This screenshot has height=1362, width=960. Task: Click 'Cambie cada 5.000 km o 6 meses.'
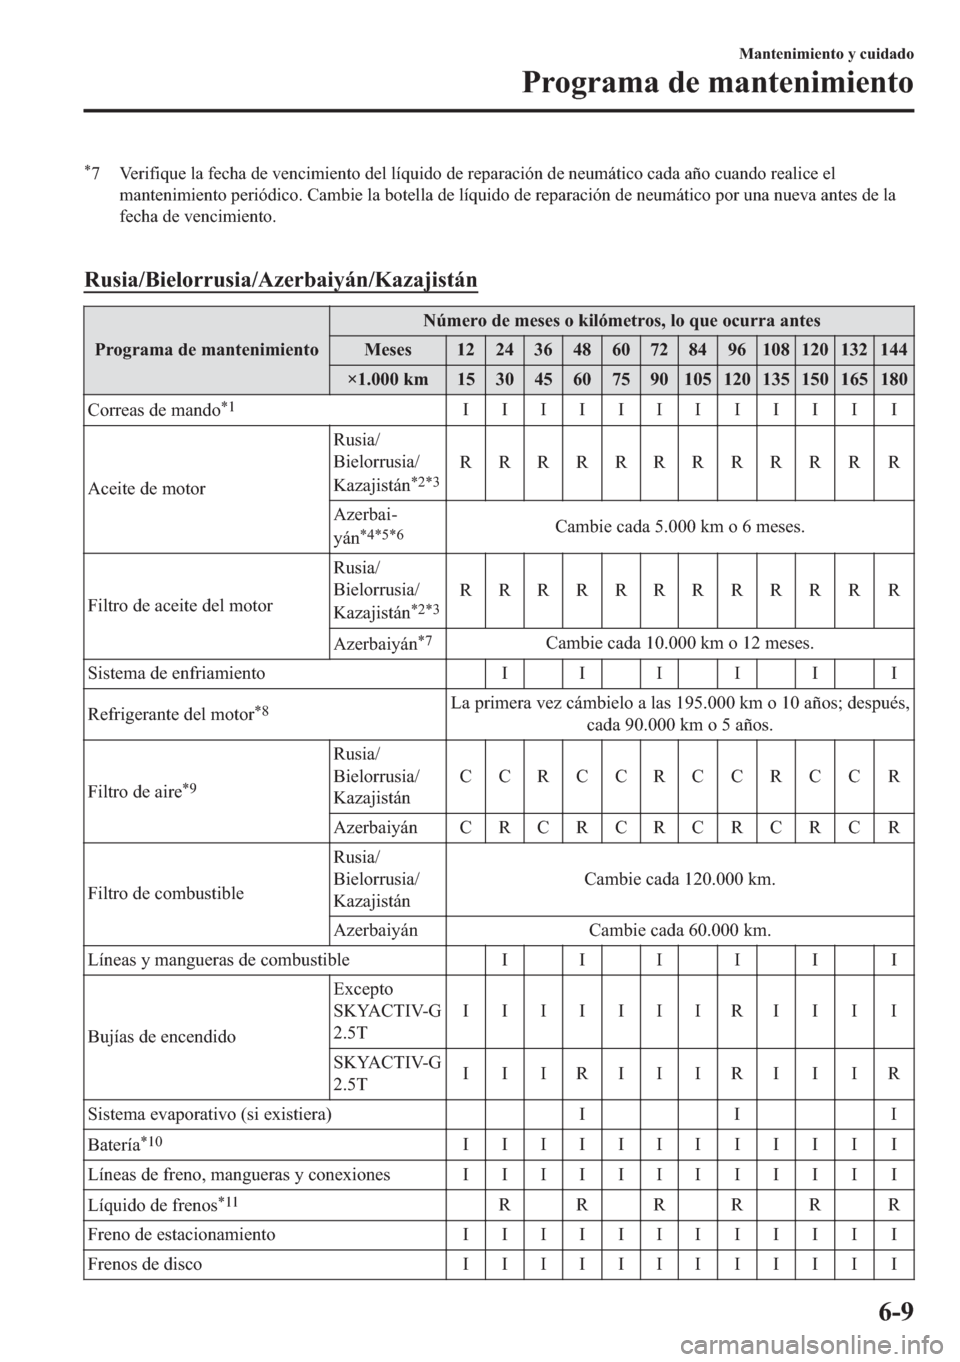point(679,526)
